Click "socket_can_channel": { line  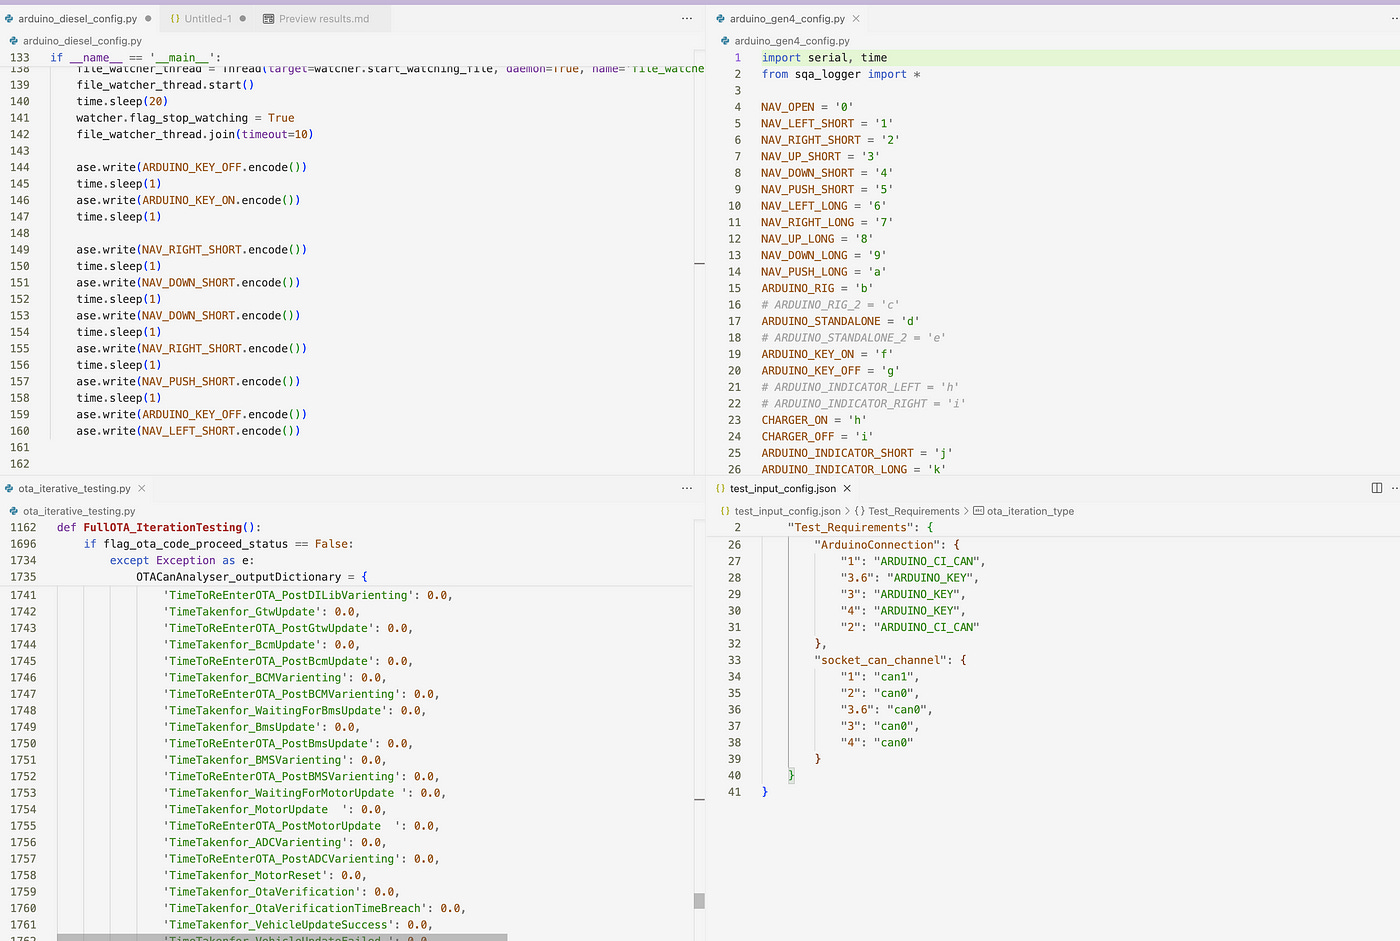890,660
